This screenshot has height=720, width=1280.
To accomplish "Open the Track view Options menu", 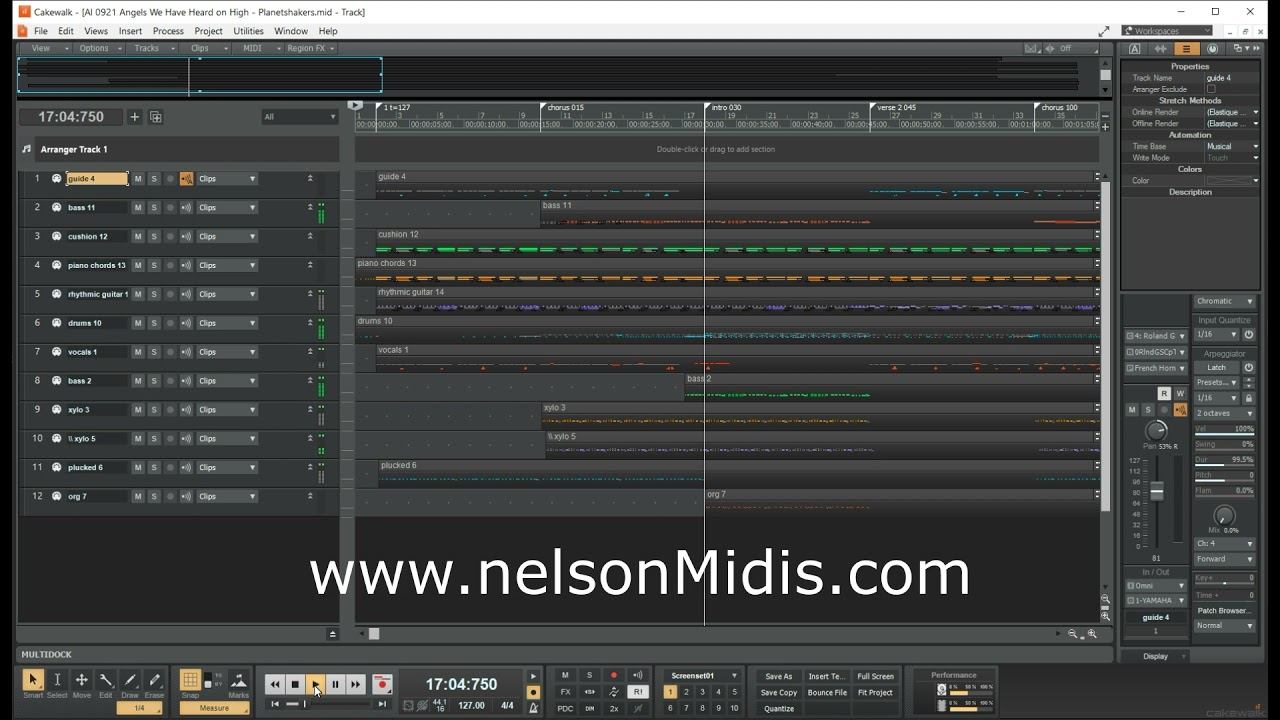I will point(98,48).
